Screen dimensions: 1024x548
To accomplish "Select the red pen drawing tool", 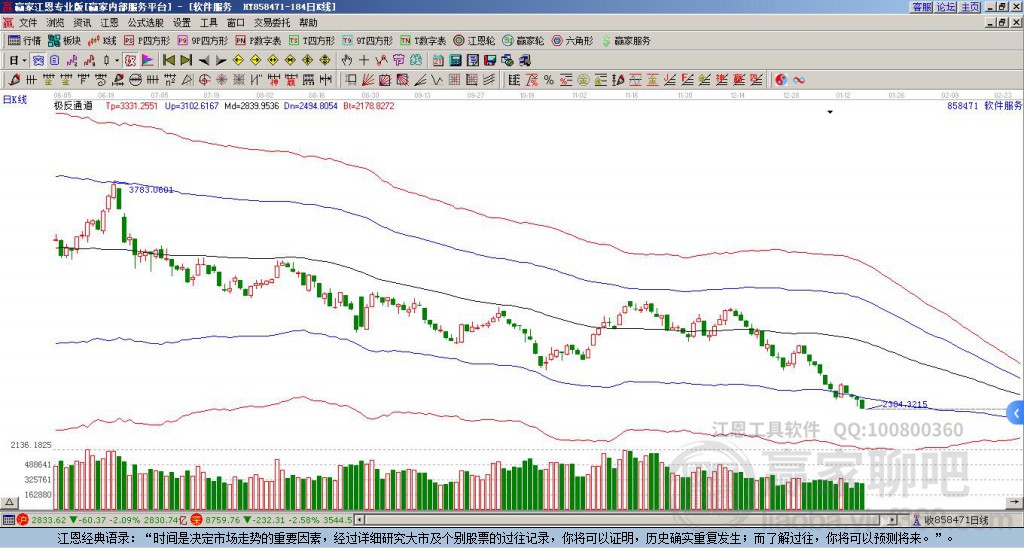I will [13, 80].
